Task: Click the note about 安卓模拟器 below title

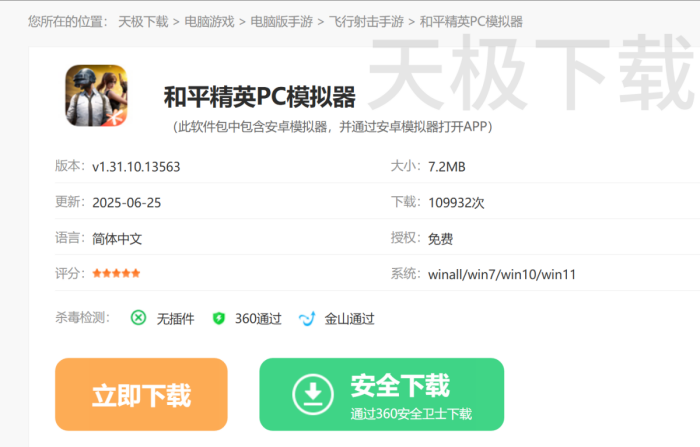Action: point(333,127)
